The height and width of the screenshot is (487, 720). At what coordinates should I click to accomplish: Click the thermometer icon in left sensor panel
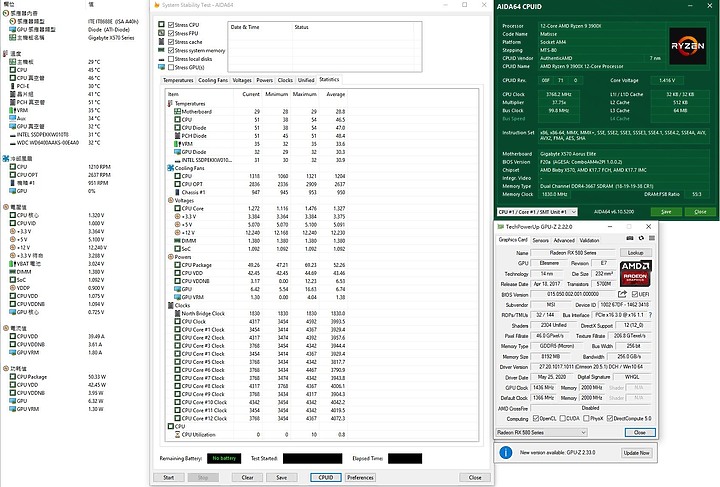click(x=6, y=53)
